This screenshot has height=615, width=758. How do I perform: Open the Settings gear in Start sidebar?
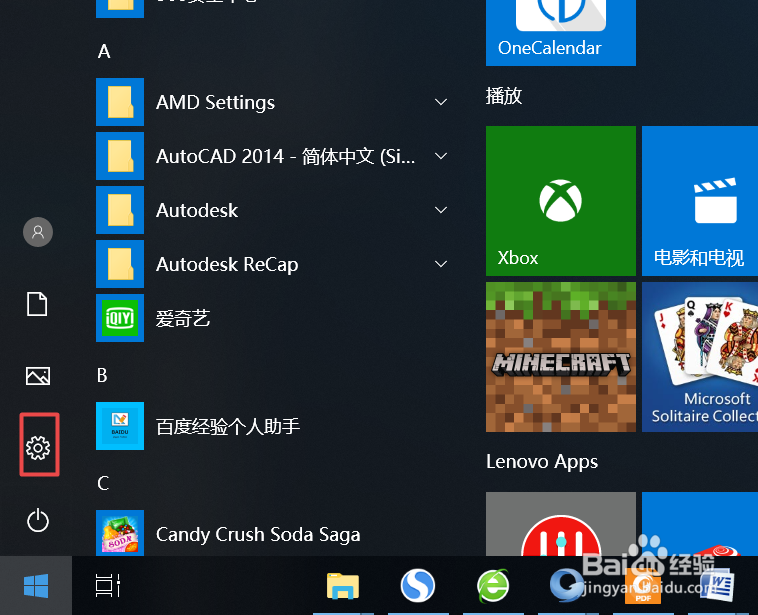[x=38, y=447]
